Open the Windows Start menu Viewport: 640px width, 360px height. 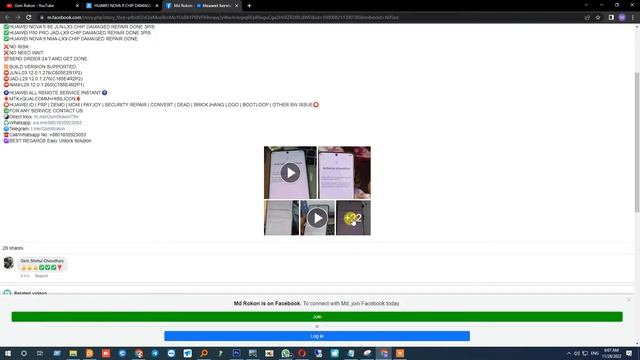pos(7,353)
